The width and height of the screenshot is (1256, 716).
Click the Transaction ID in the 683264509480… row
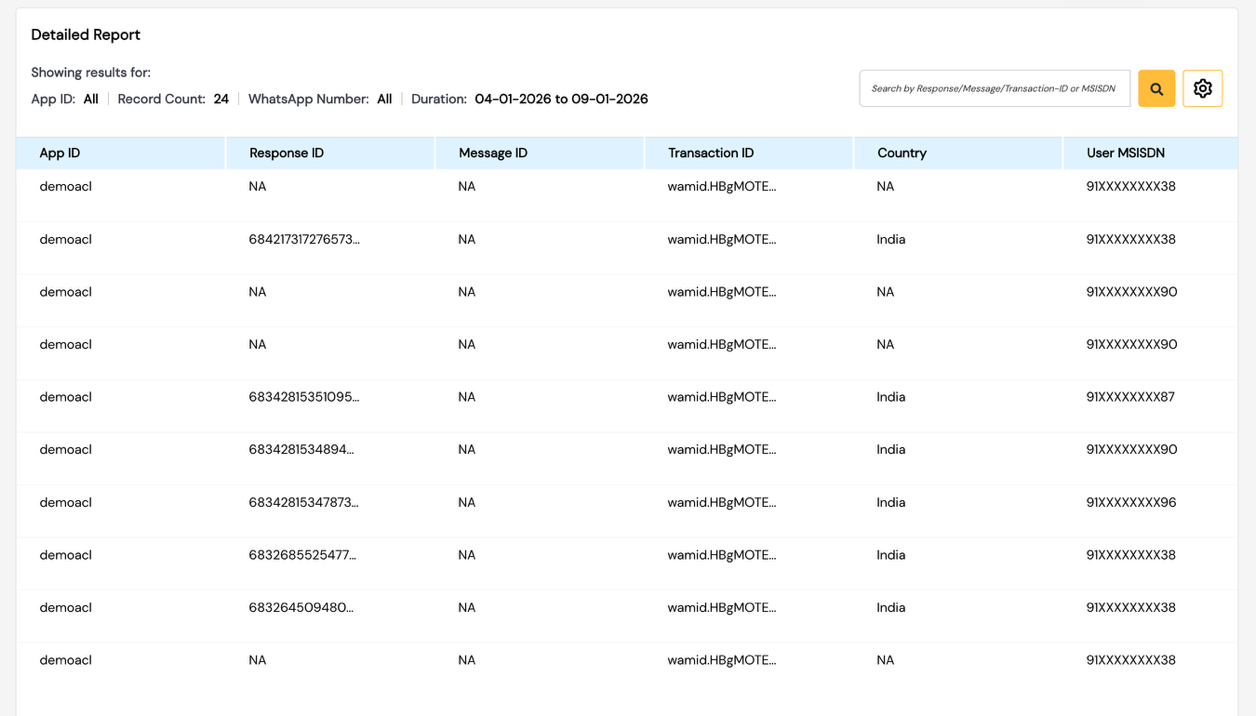[722, 608]
